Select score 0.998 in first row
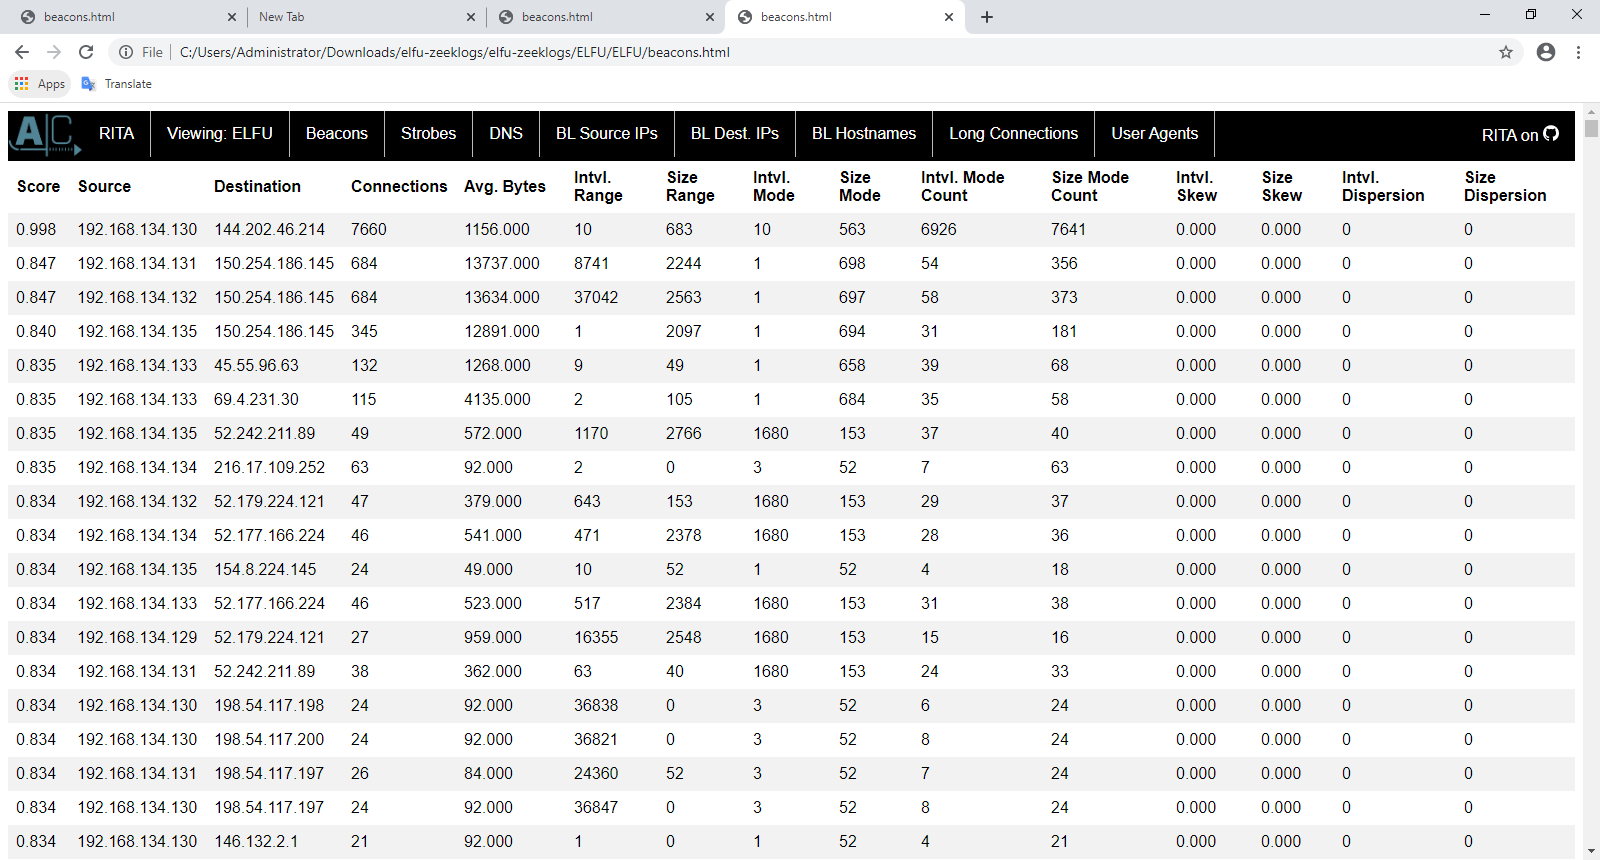 36,230
